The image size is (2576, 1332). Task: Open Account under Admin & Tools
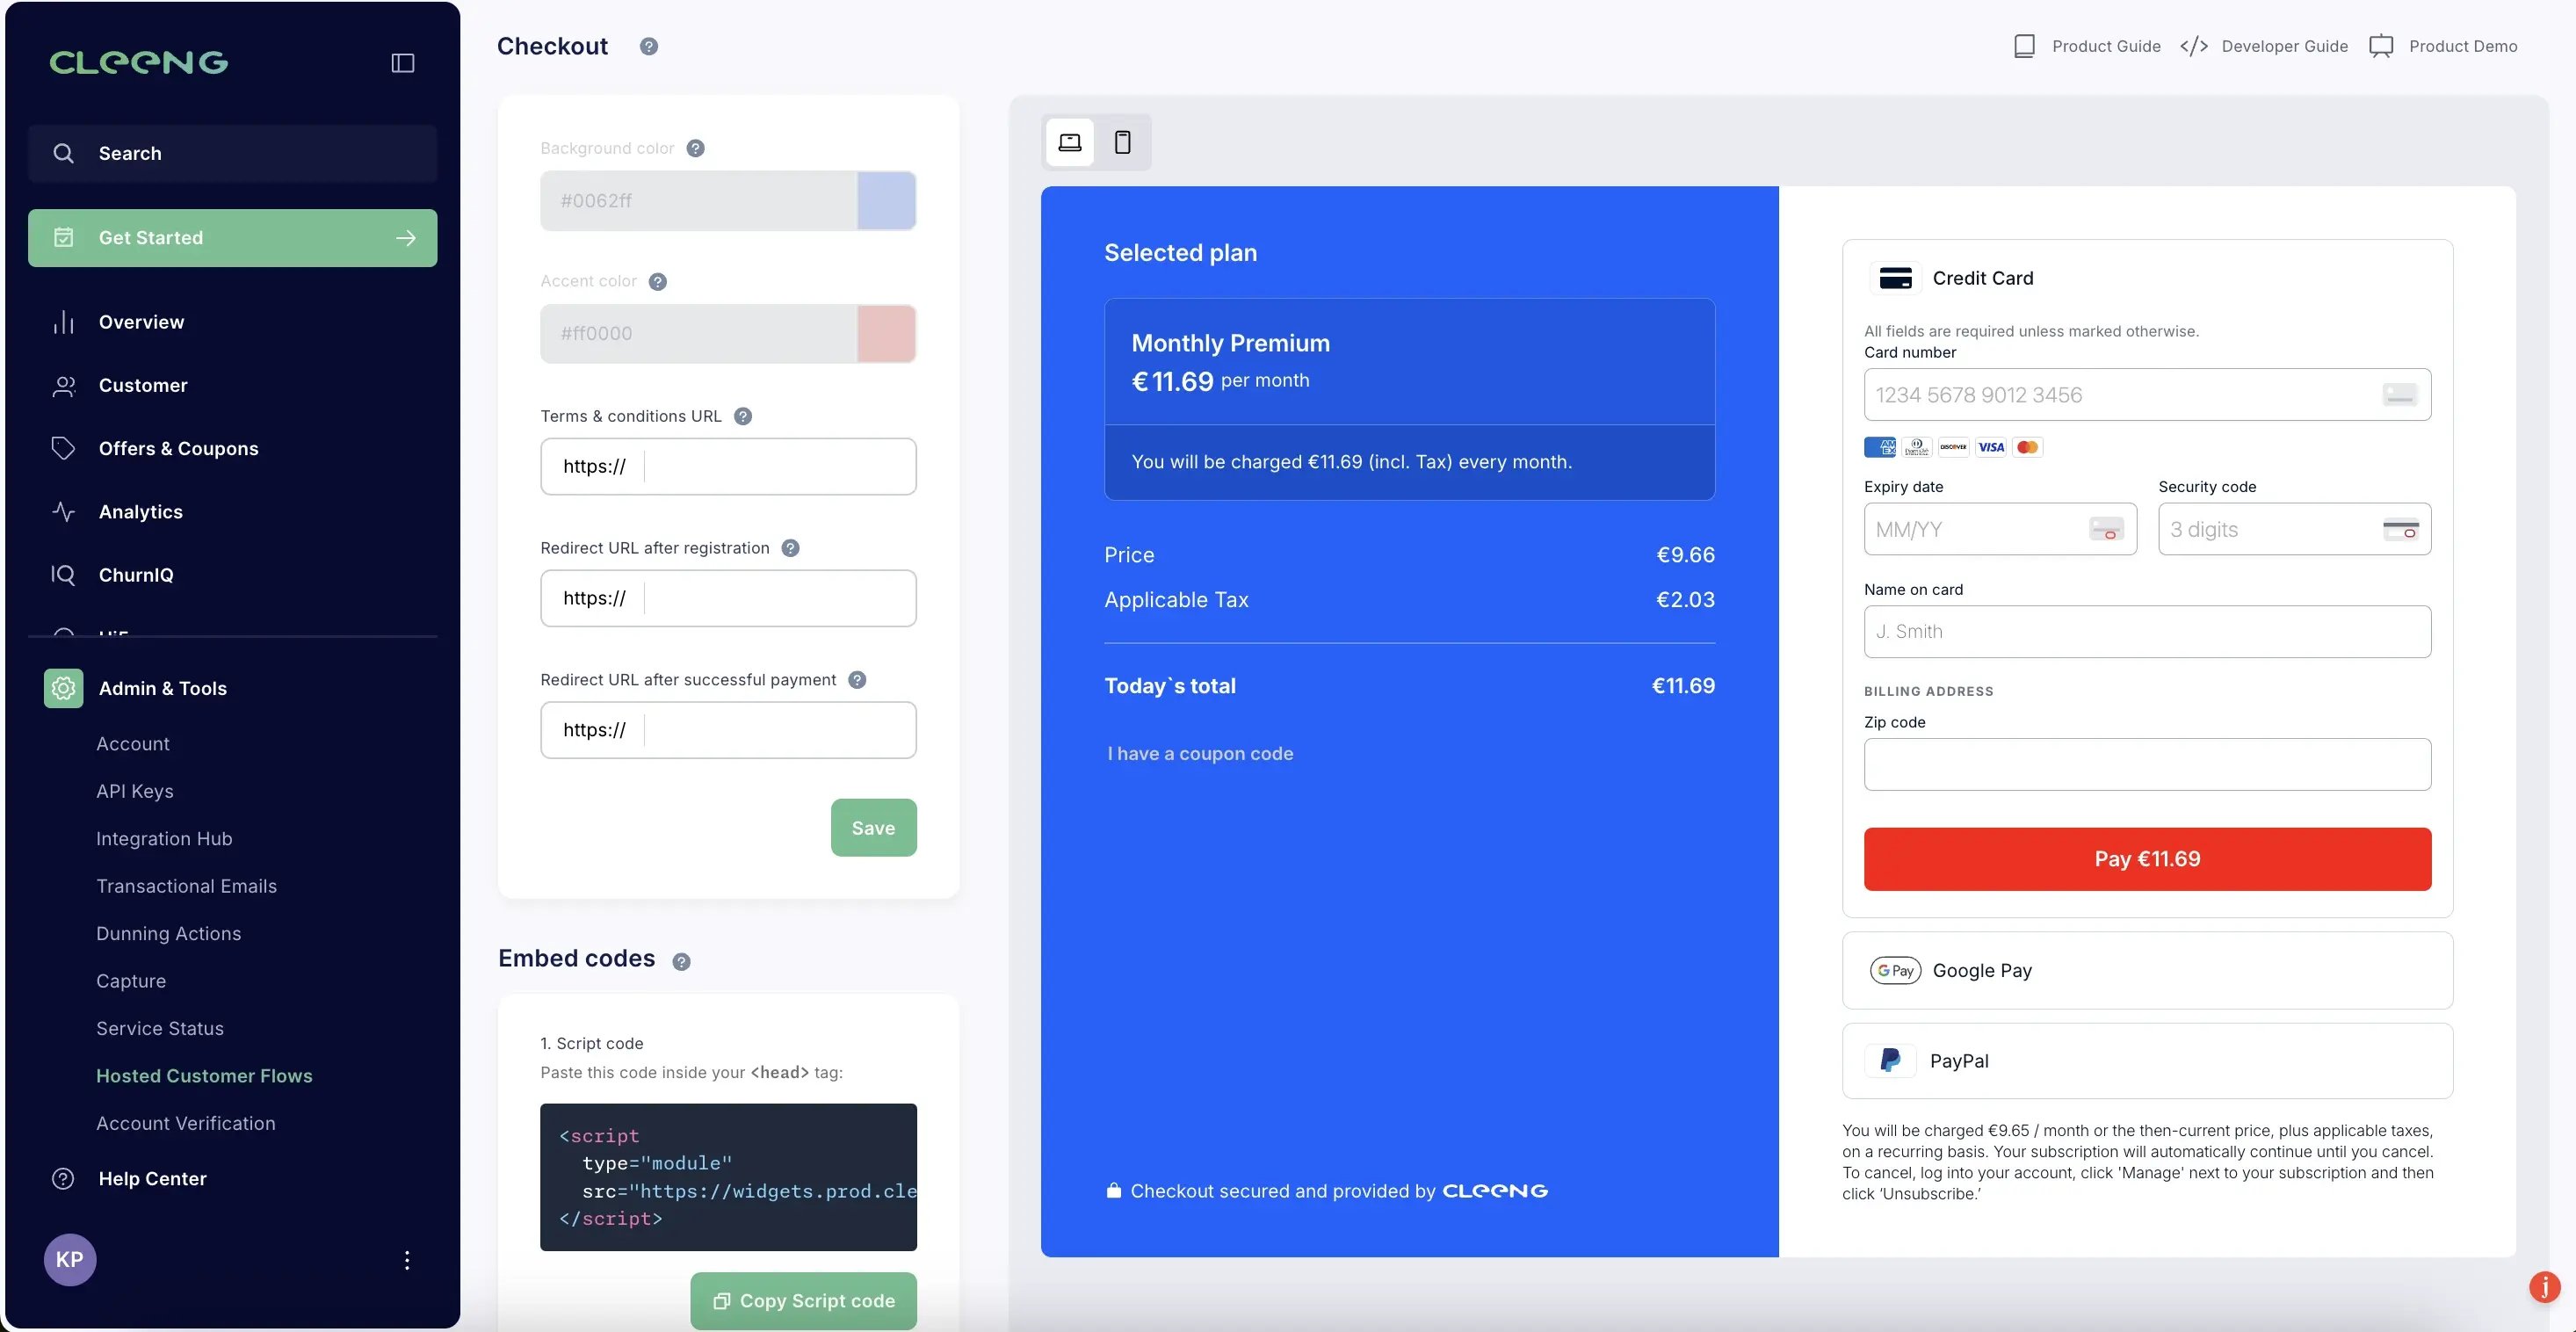pyautogui.click(x=133, y=744)
